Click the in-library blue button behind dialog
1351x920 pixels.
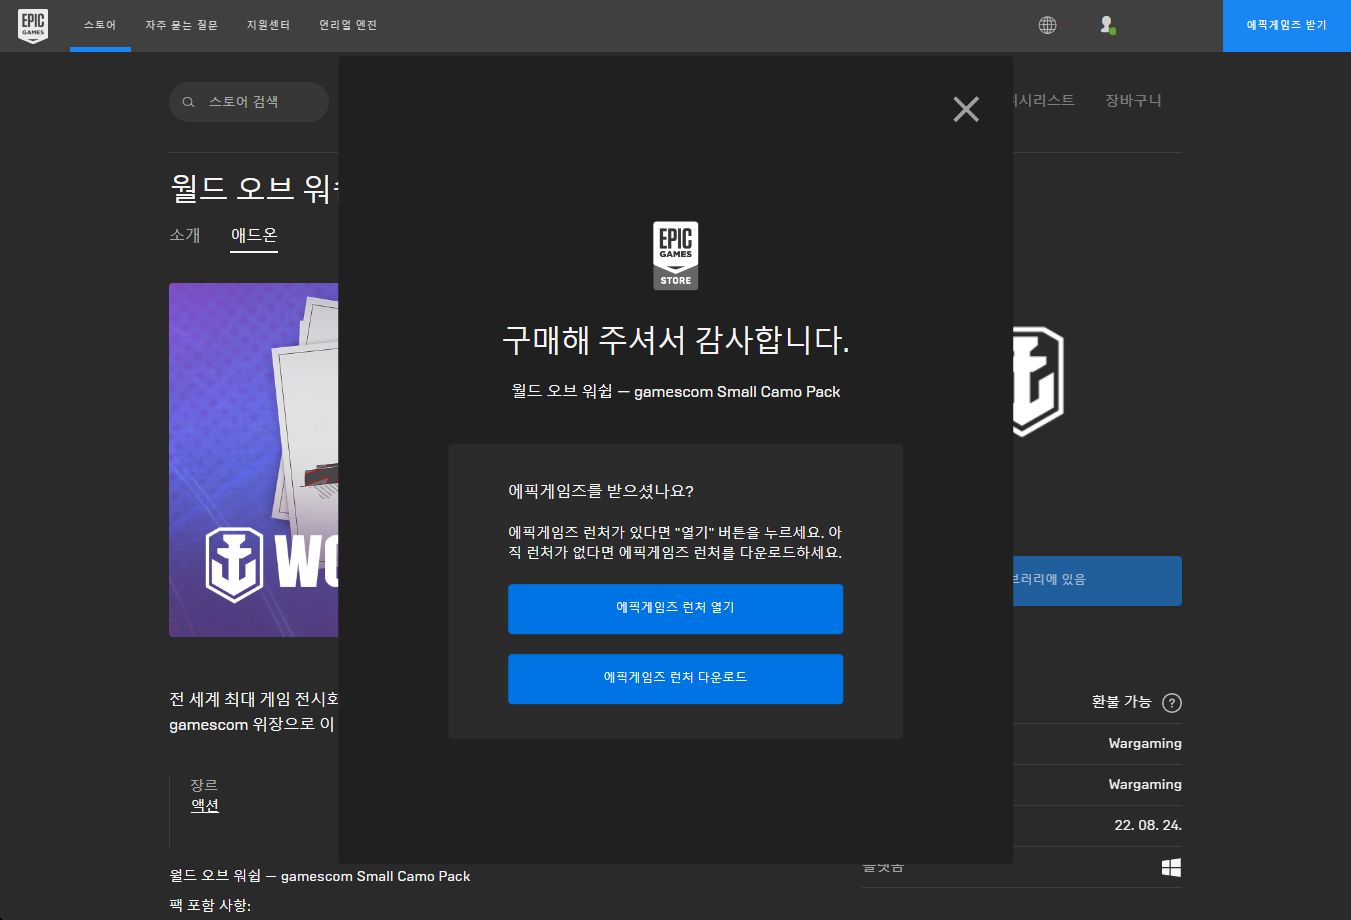(1097, 581)
